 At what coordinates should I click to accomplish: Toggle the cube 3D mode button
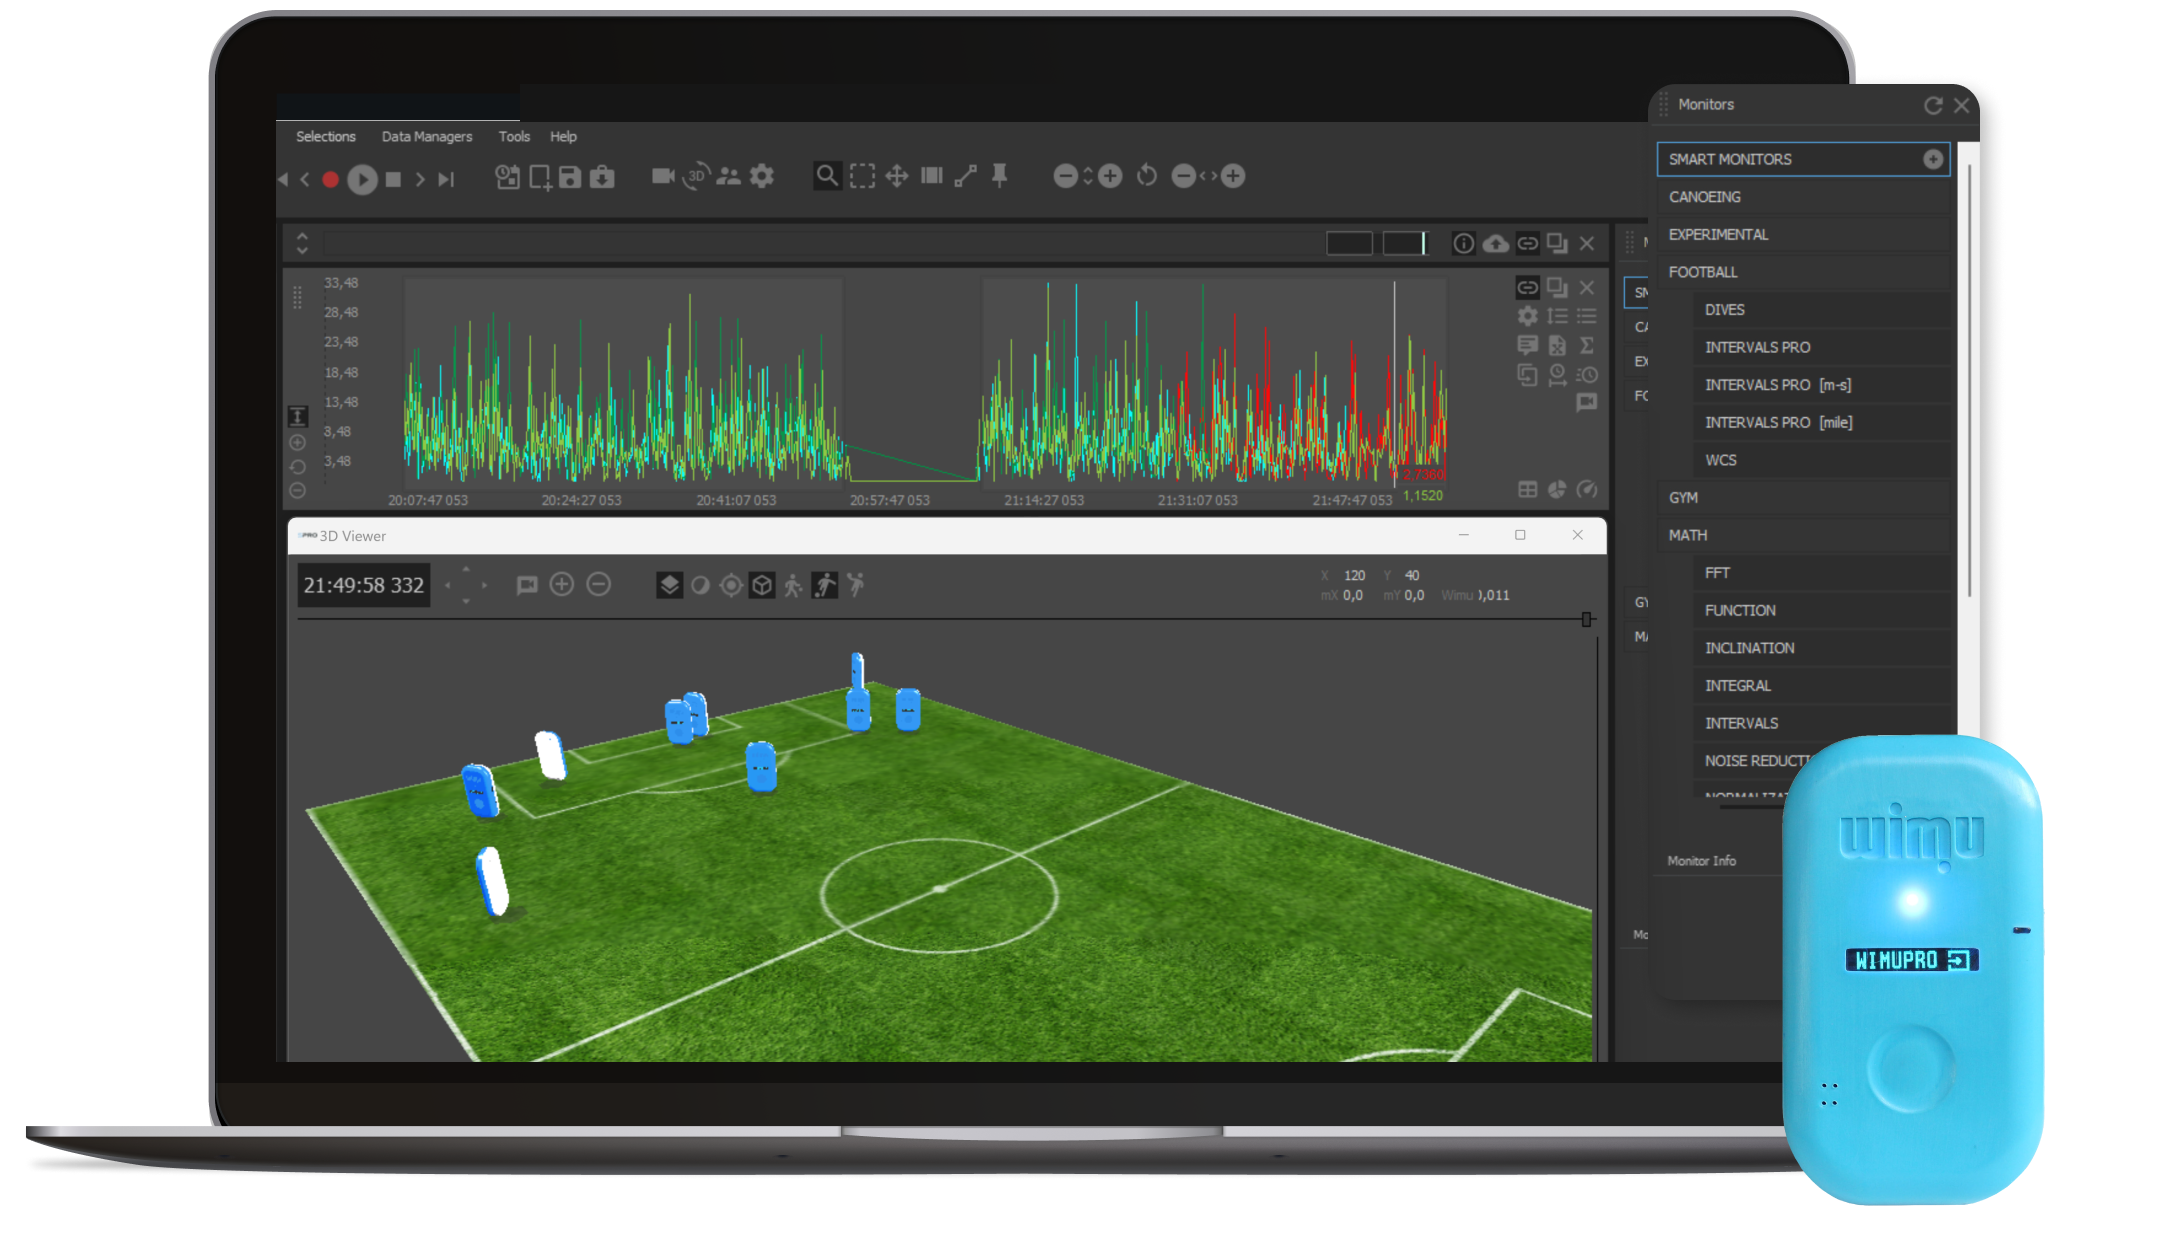coord(762,585)
